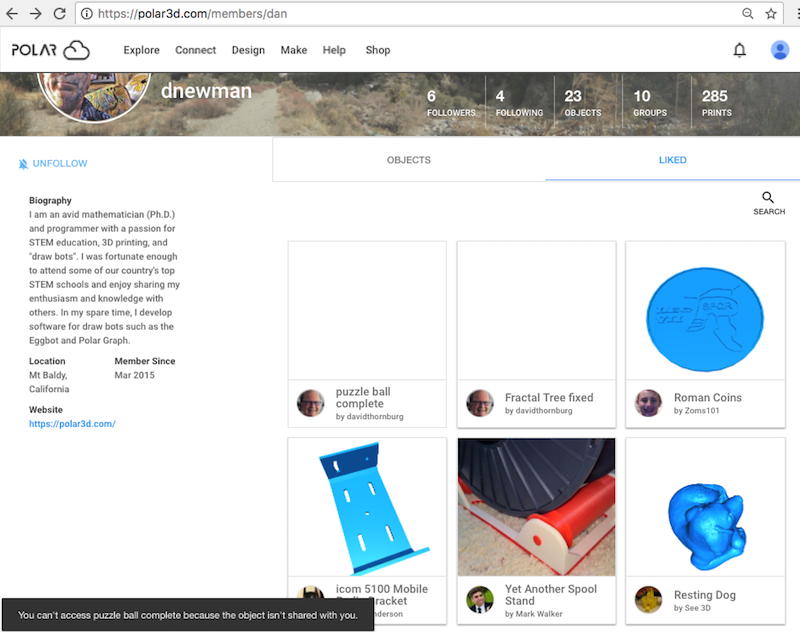View the 285 Prints count

coord(716,103)
